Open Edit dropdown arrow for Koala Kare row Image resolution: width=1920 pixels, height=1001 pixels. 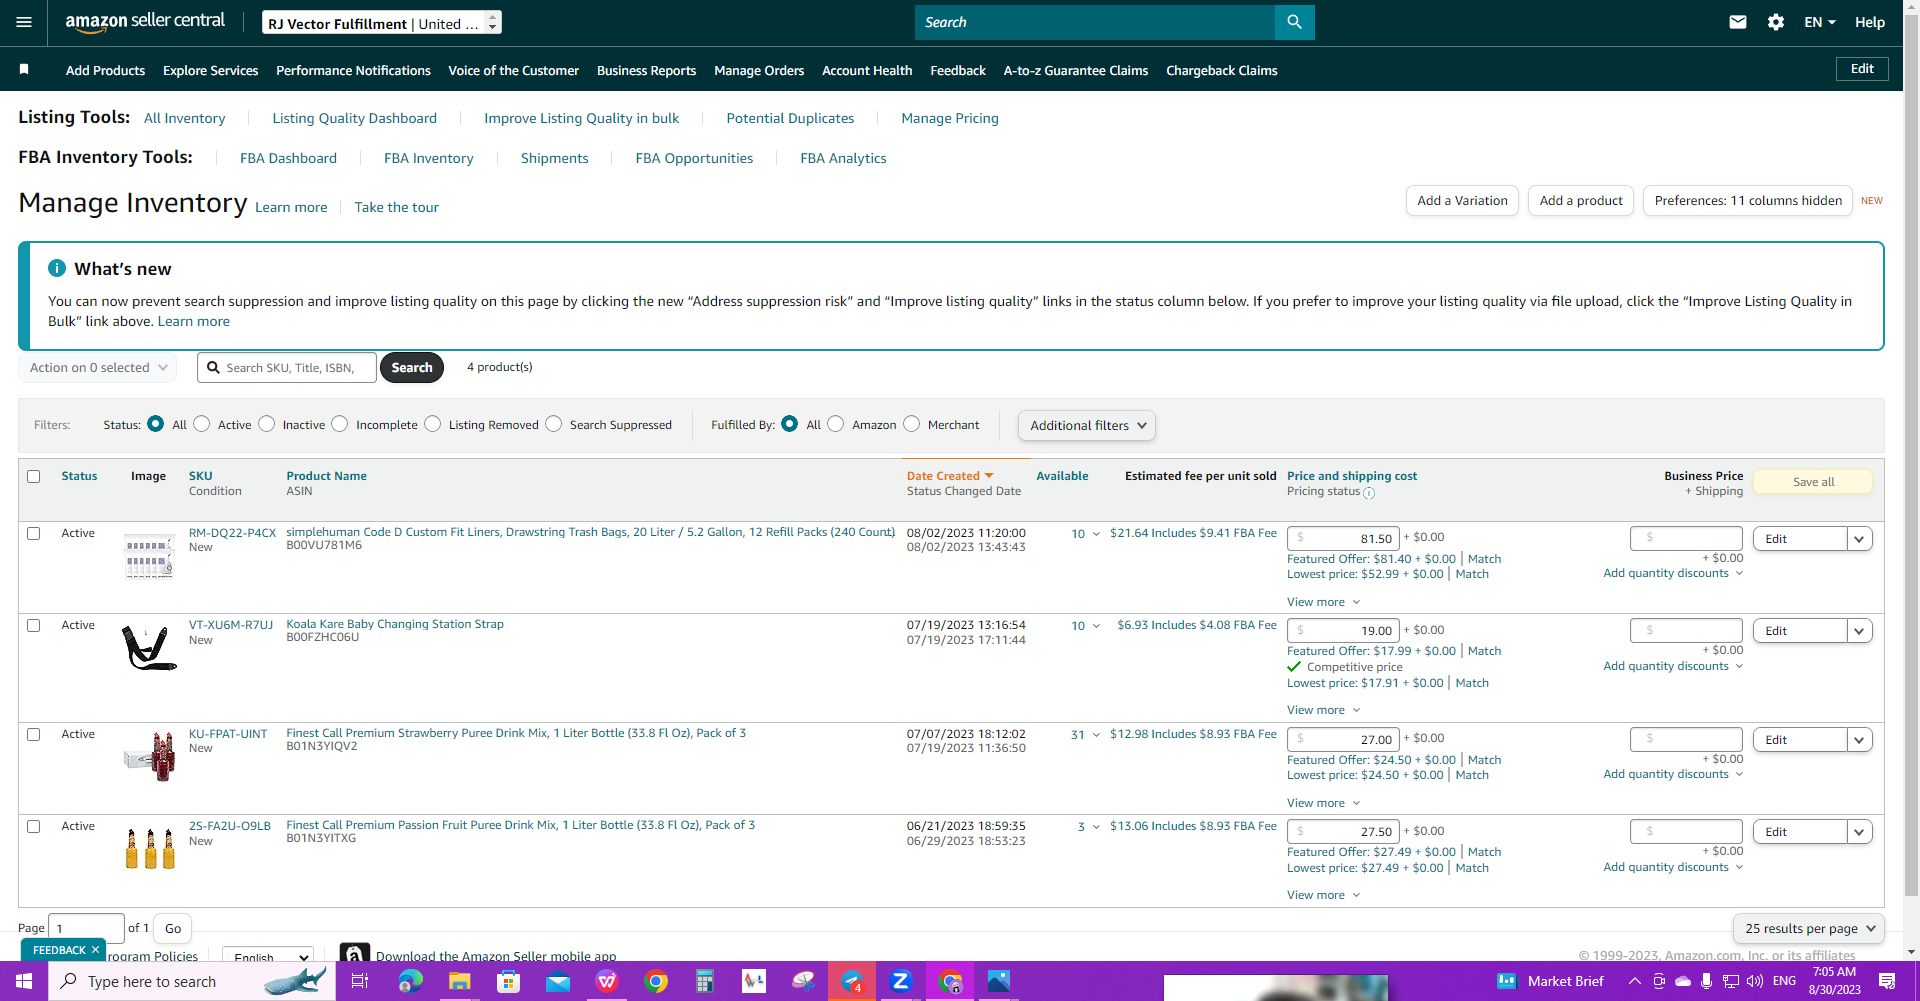pos(1860,631)
